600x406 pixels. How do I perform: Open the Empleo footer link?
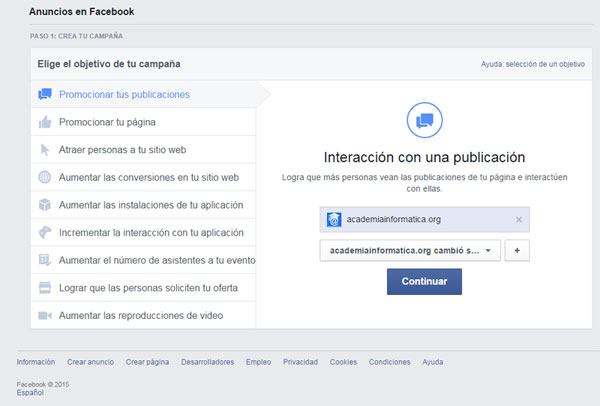(258, 362)
